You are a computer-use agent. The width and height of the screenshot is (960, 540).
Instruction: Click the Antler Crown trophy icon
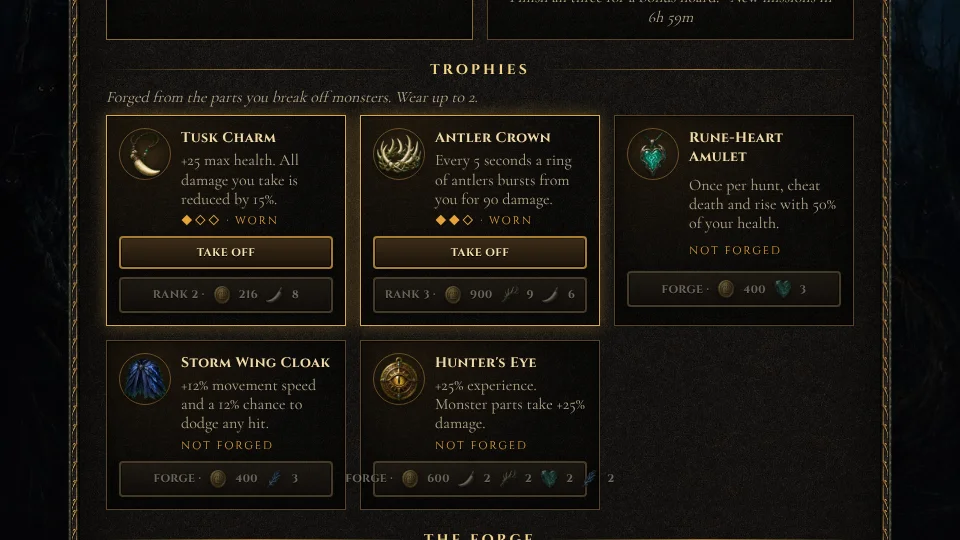(399, 154)
